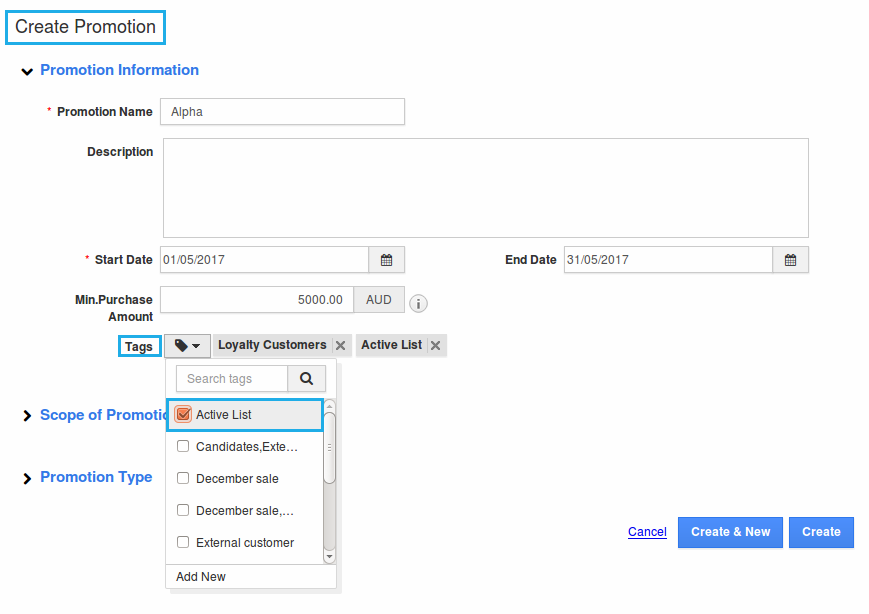Select External customer in the tag menu
Image resolution: width=869 pixels, height=614 pixels.
pyautogui.click(x=245, y=542)
